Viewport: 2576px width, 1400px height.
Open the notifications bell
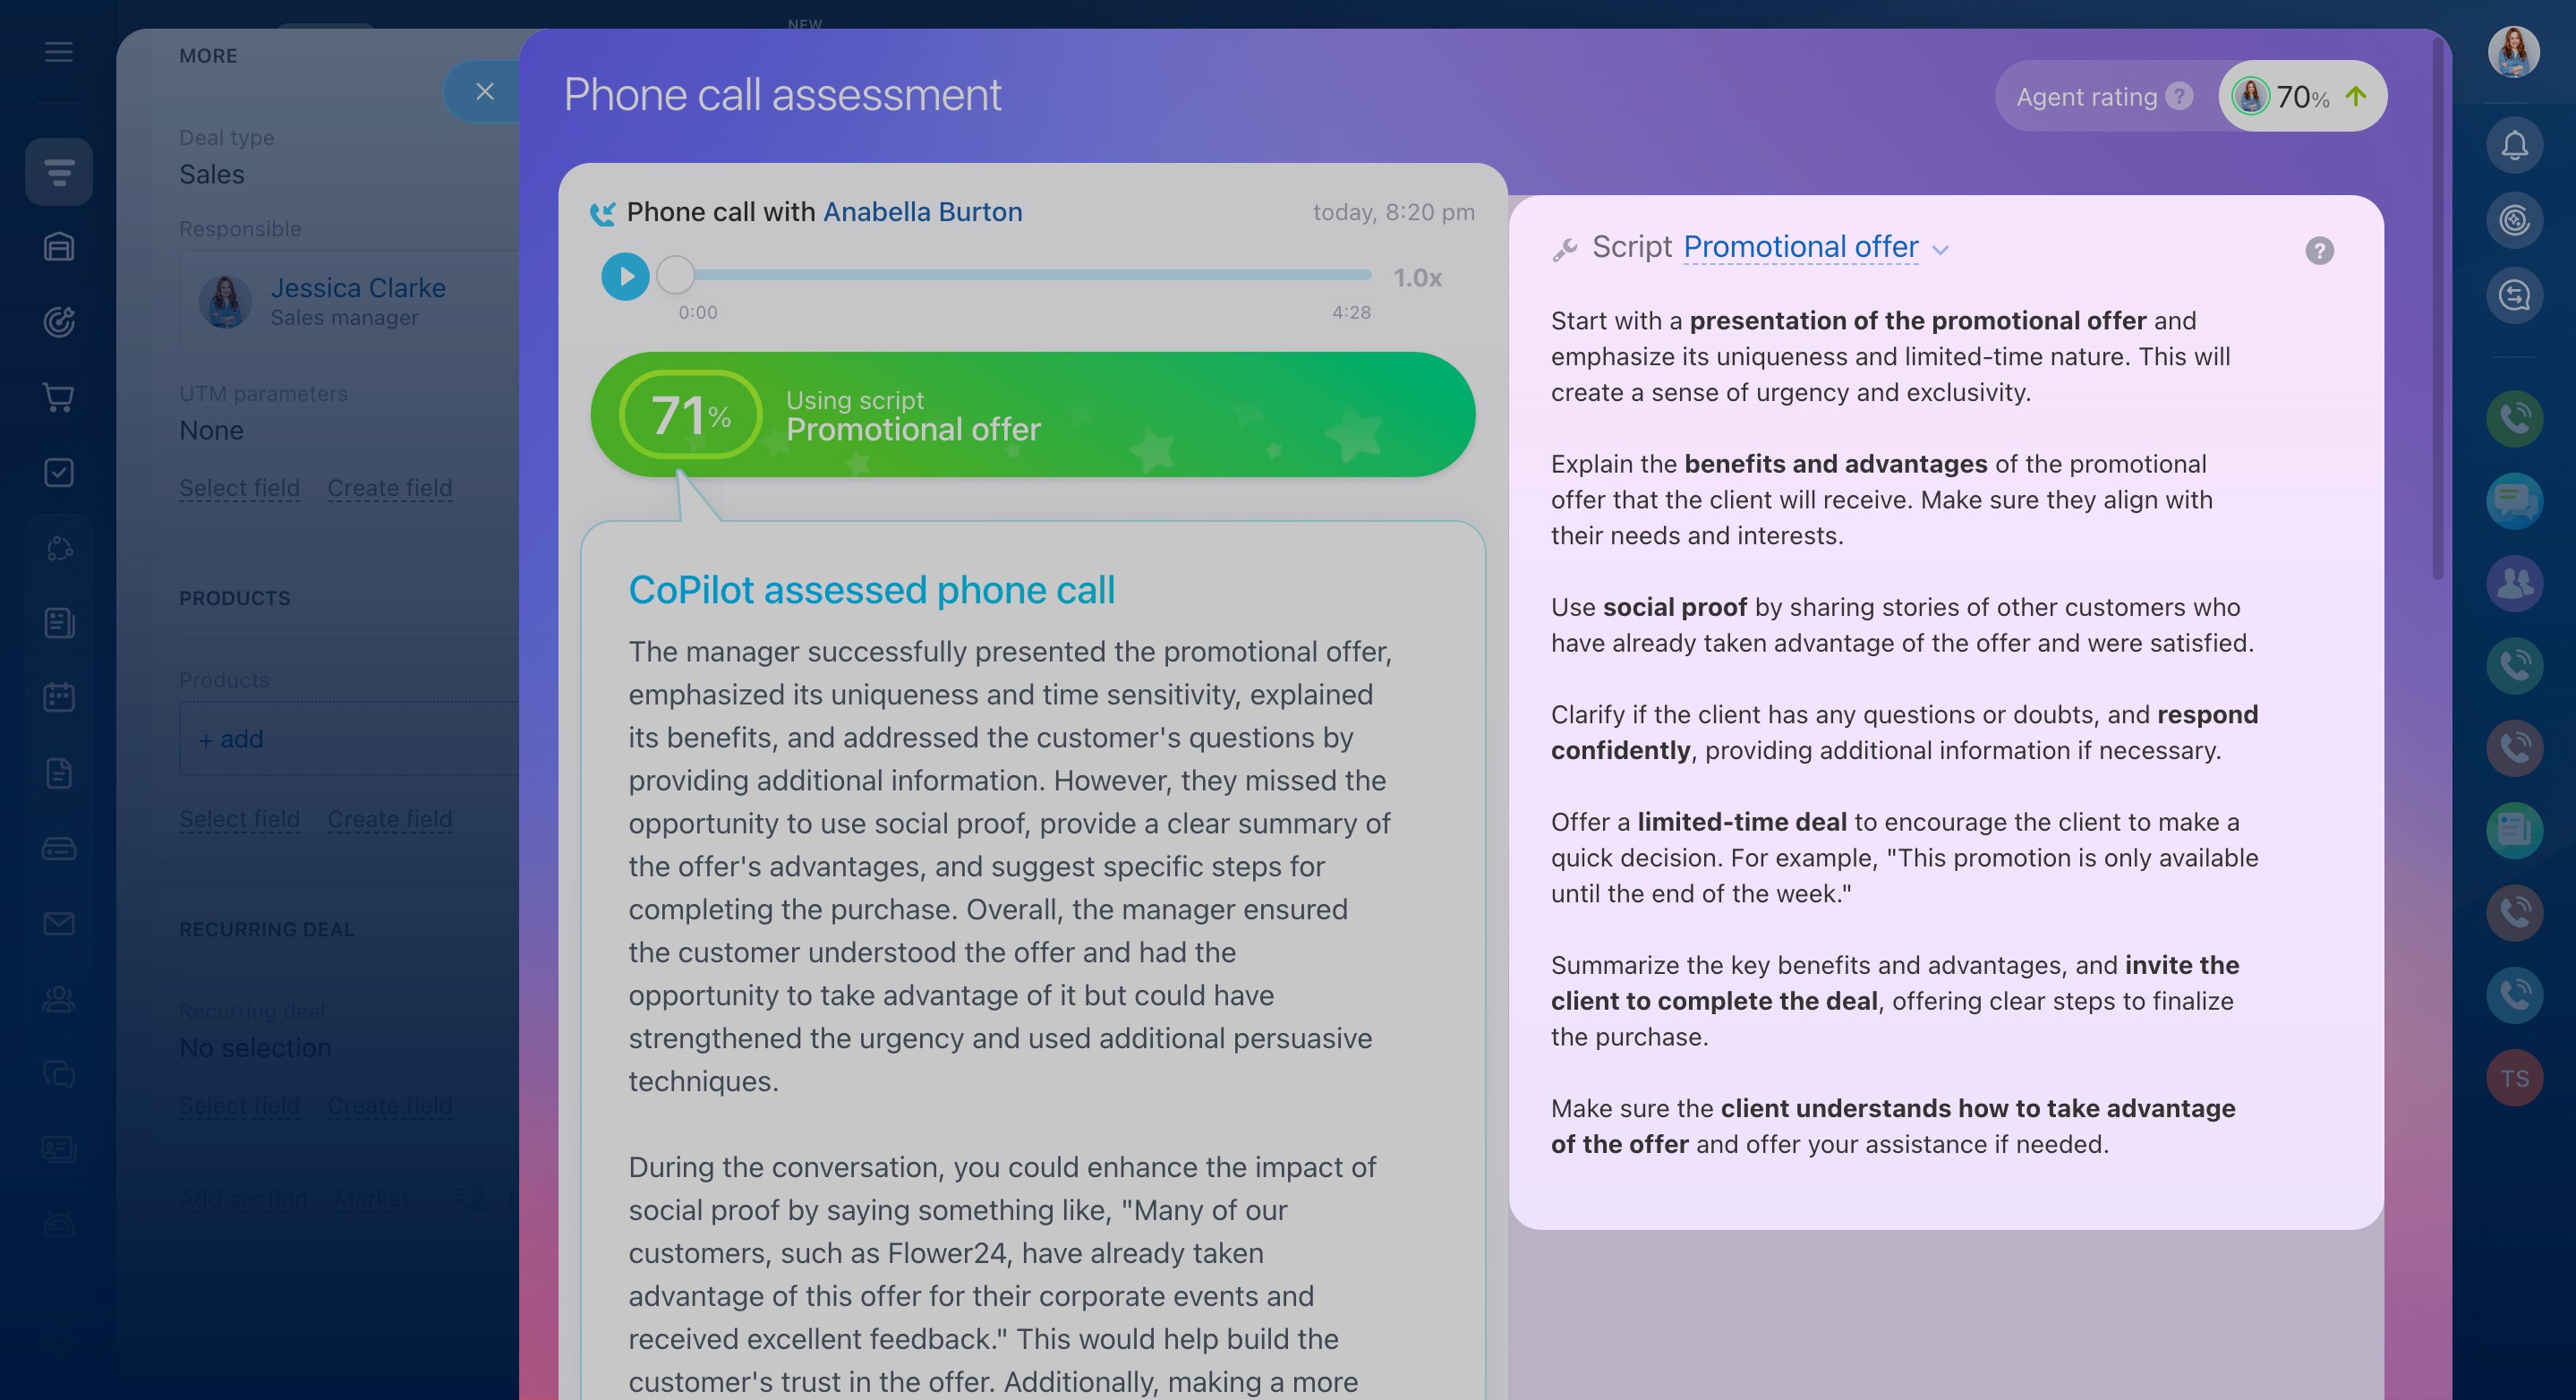point(2514,146)
